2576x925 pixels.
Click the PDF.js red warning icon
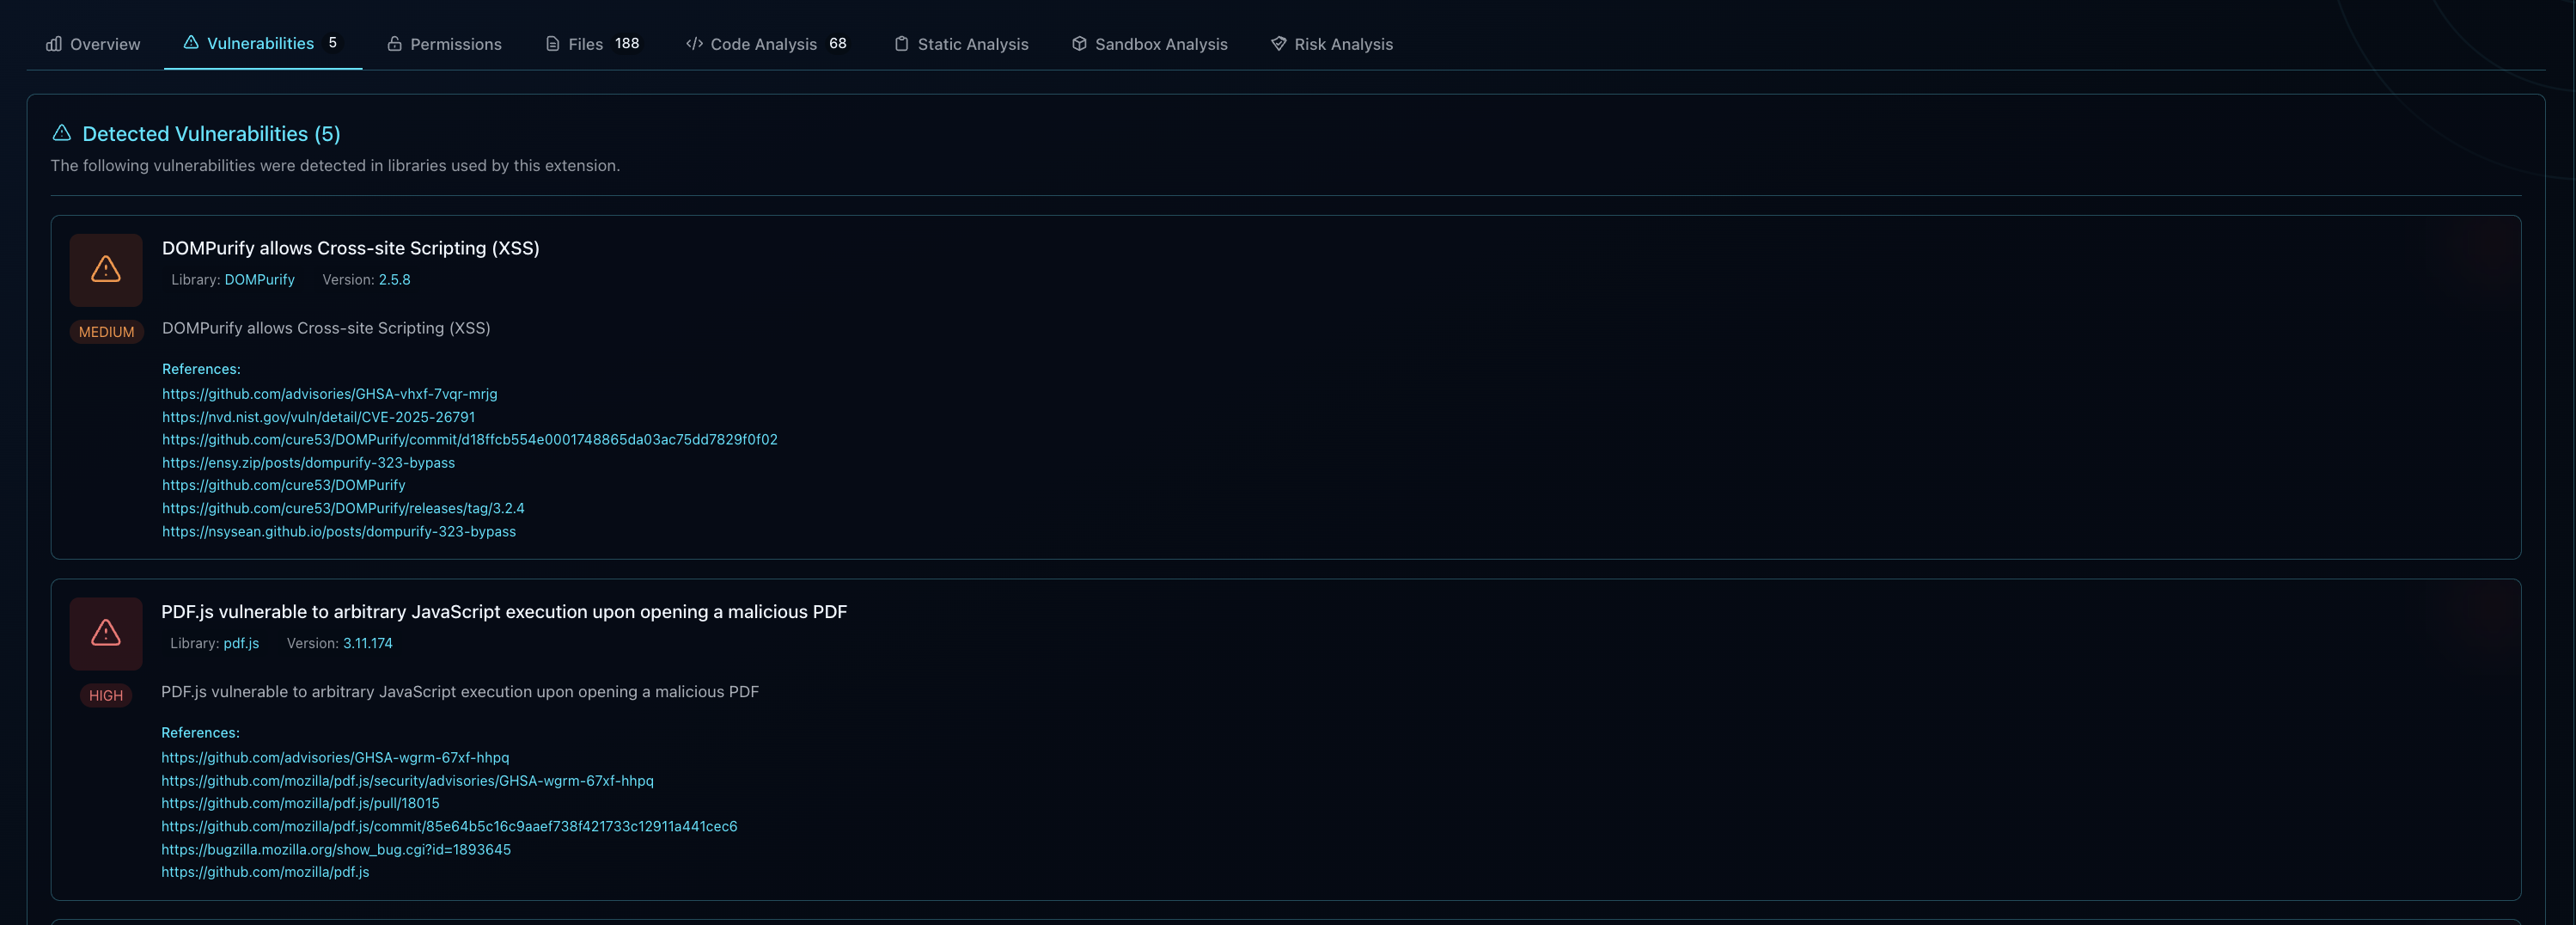pyautogui.click(x=106, y=634)
